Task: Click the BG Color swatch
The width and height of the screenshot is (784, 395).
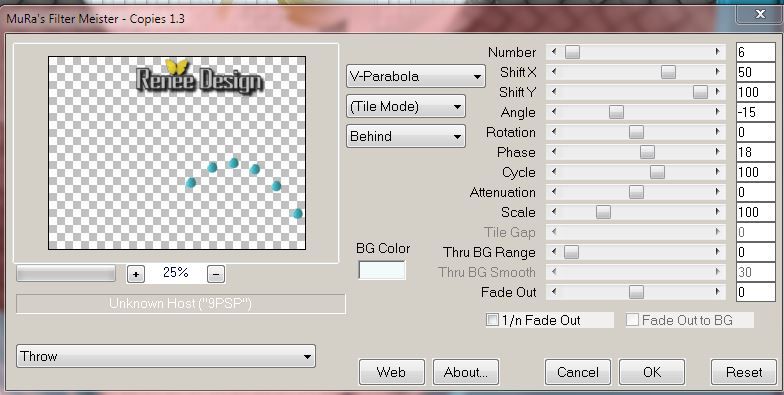Action: pos(382,270)
